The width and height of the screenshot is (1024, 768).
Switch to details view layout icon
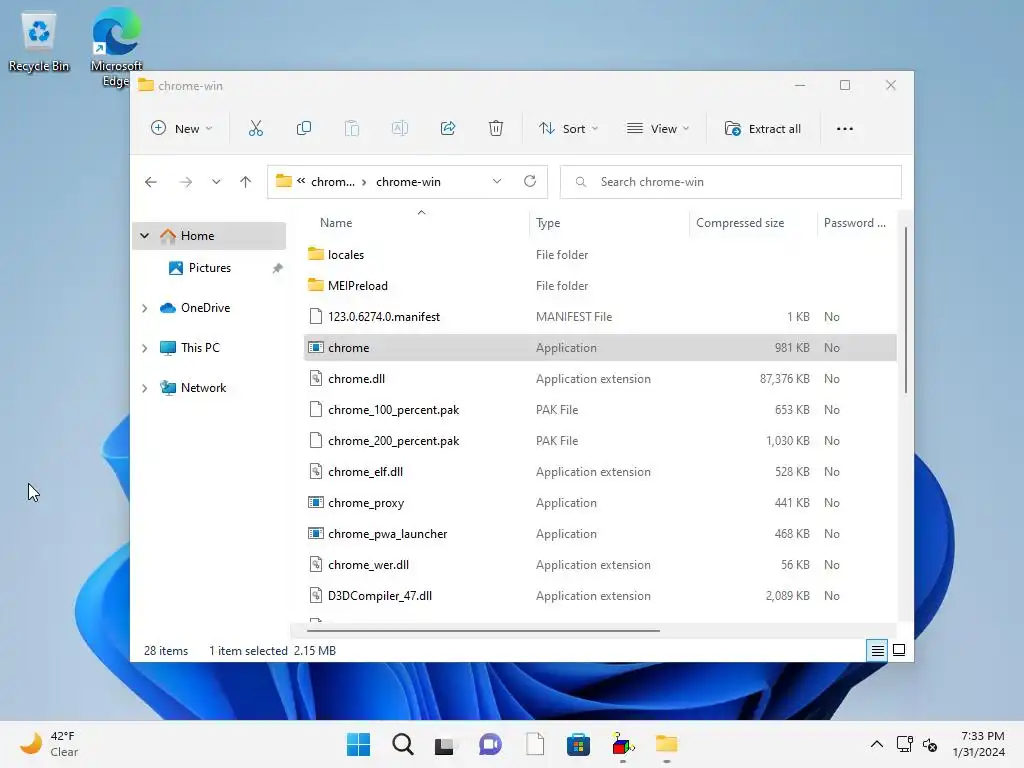click(877, 650)
